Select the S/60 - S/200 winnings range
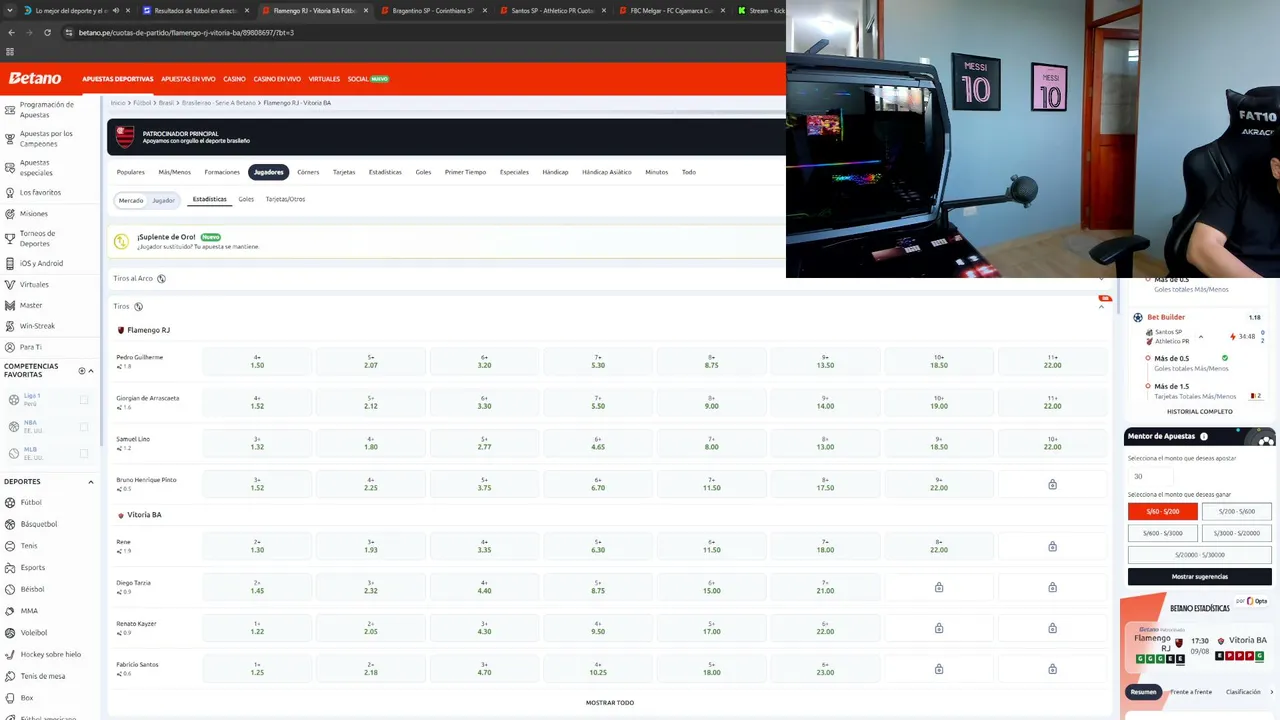1280x720 pixels. (x=1162, y=512)
